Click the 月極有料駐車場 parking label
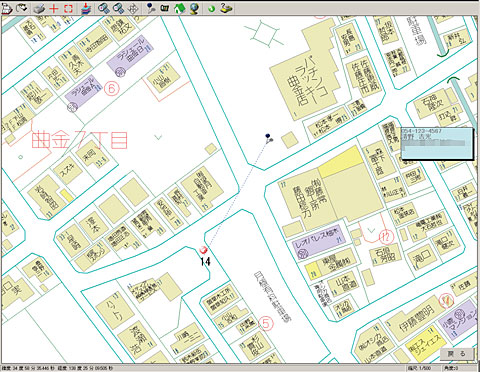The image size is (480, 372). (x=272, y=296)
